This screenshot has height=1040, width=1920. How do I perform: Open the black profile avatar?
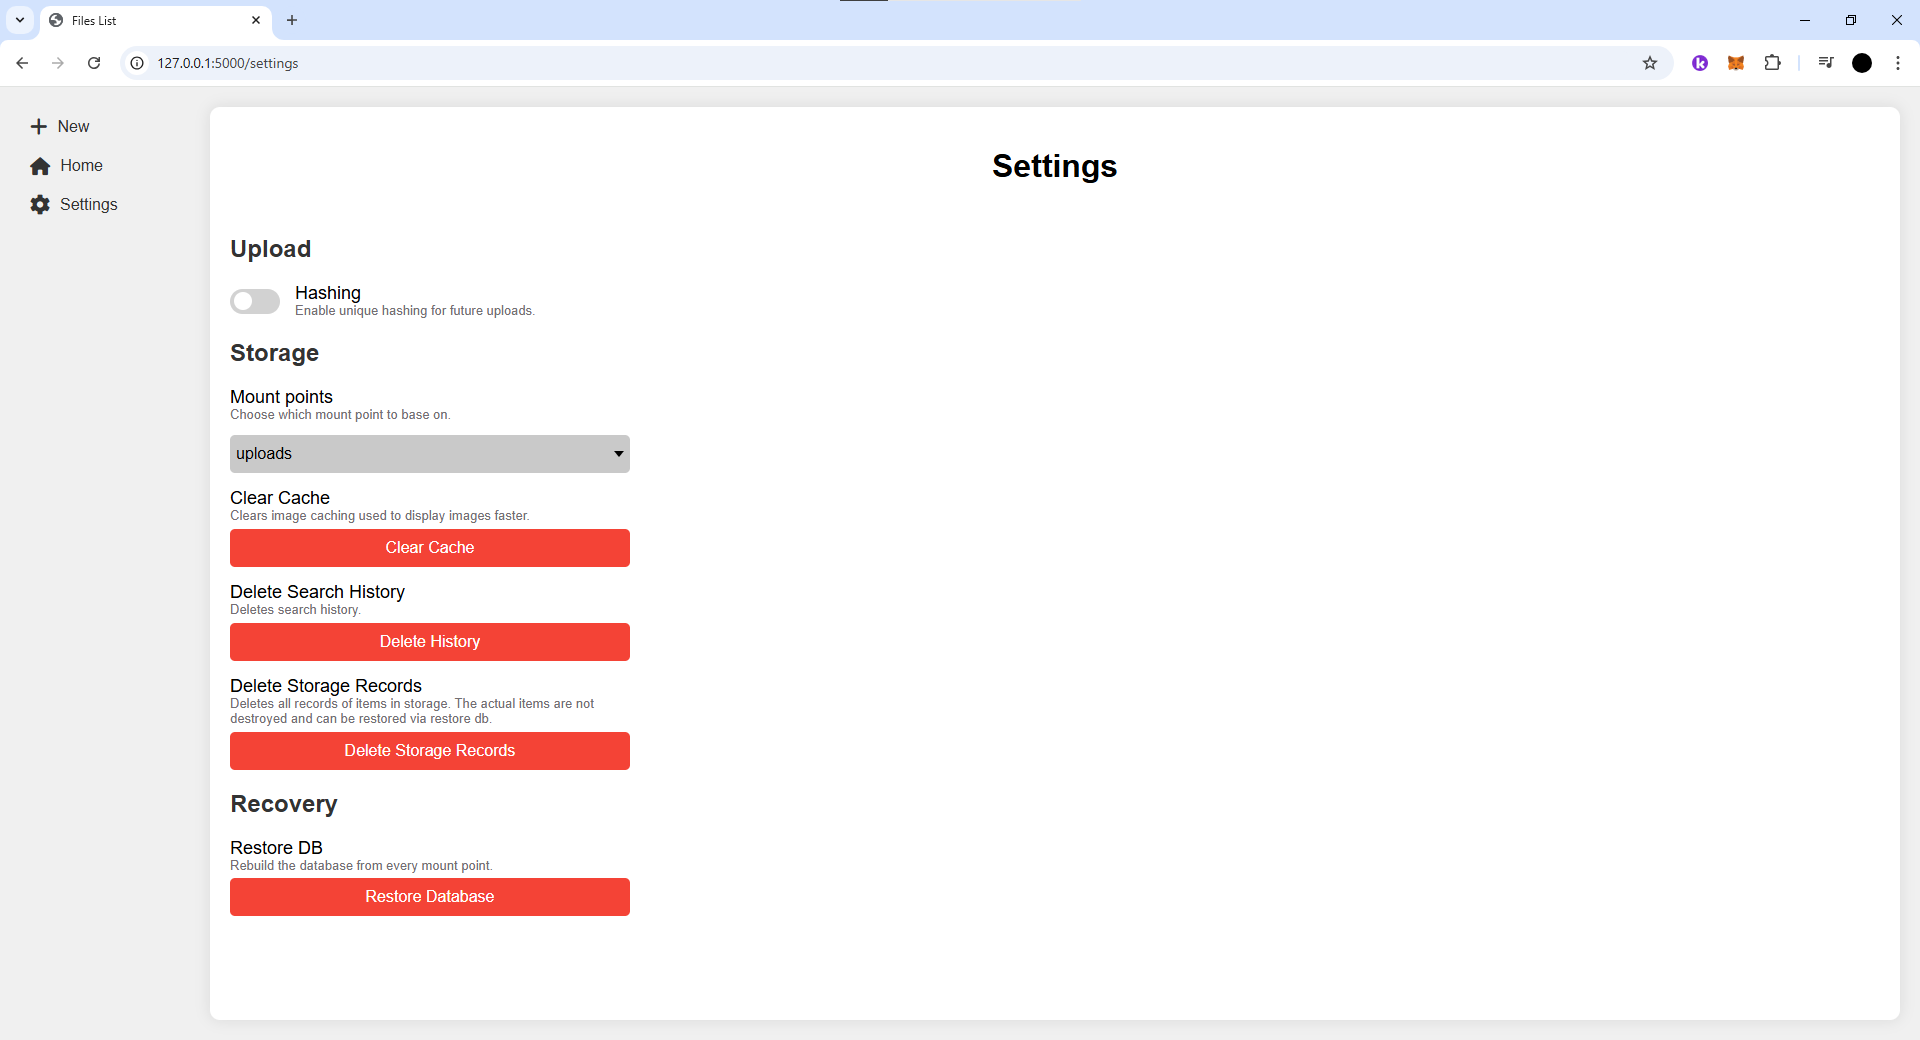(1862, 63)
